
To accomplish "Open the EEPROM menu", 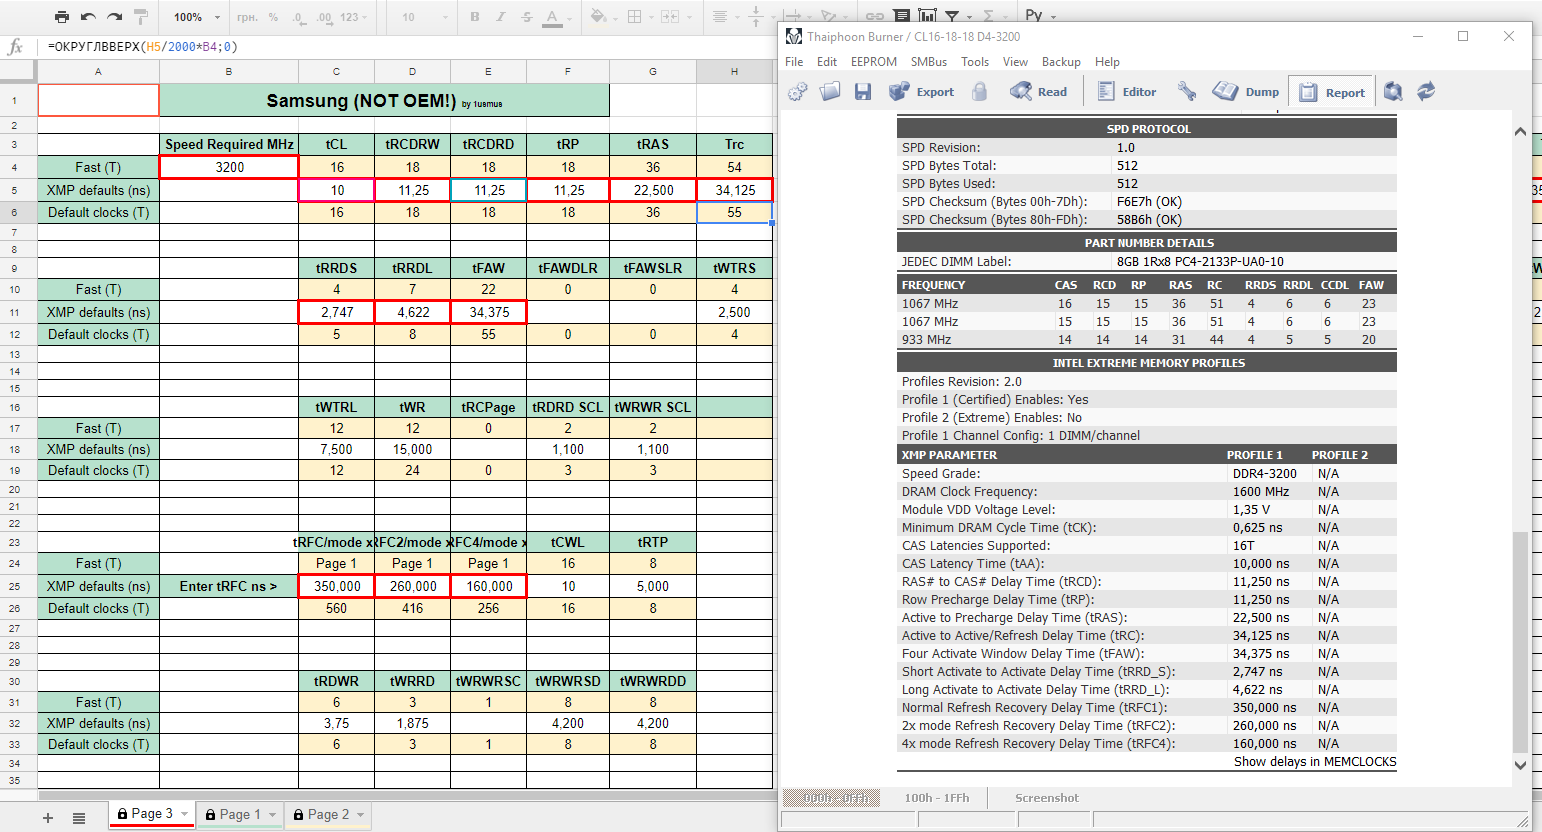I will [x=874, y=62].
